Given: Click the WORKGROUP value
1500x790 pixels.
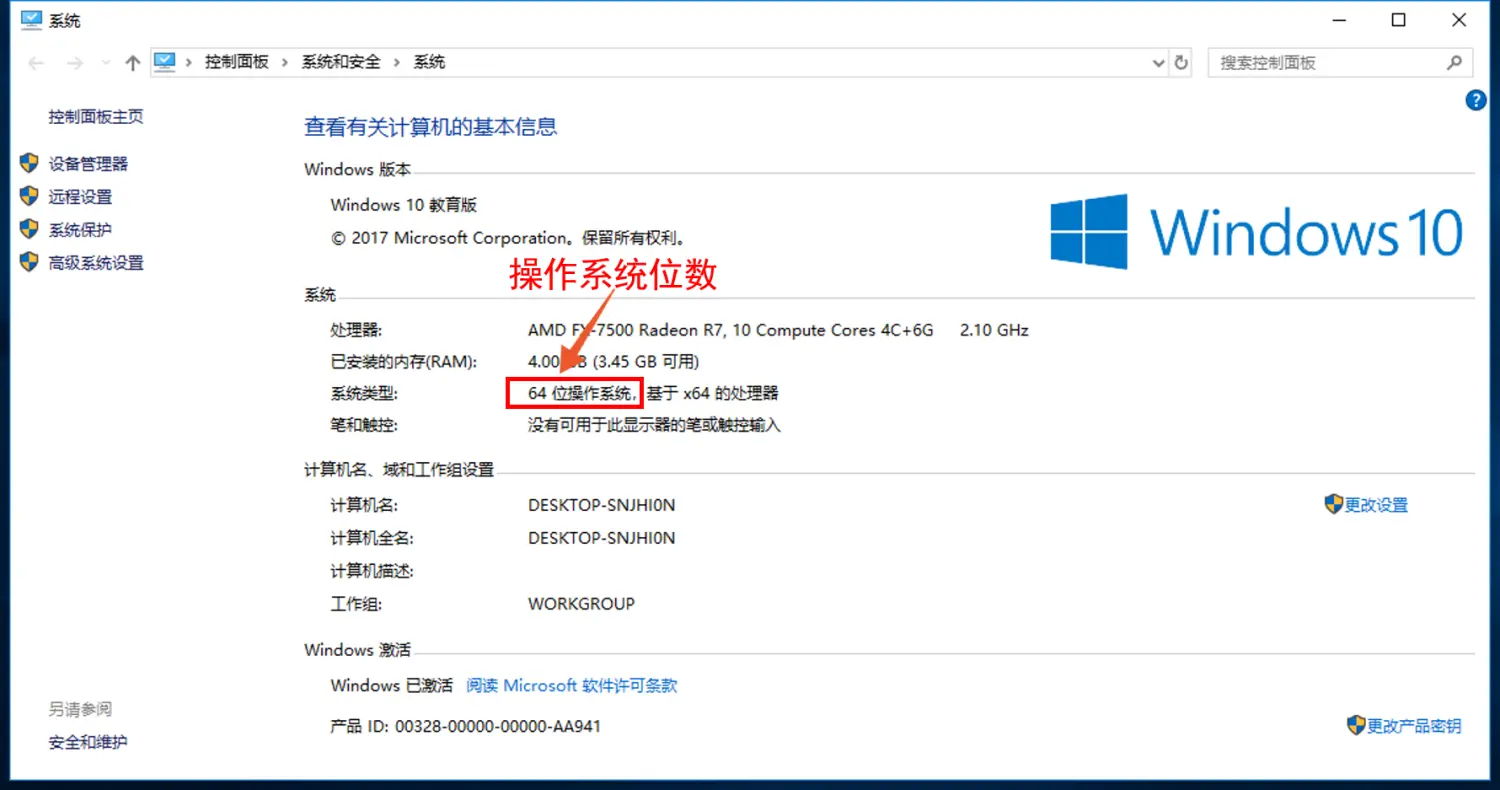Looking at the screenshot, I should point(581,604).
